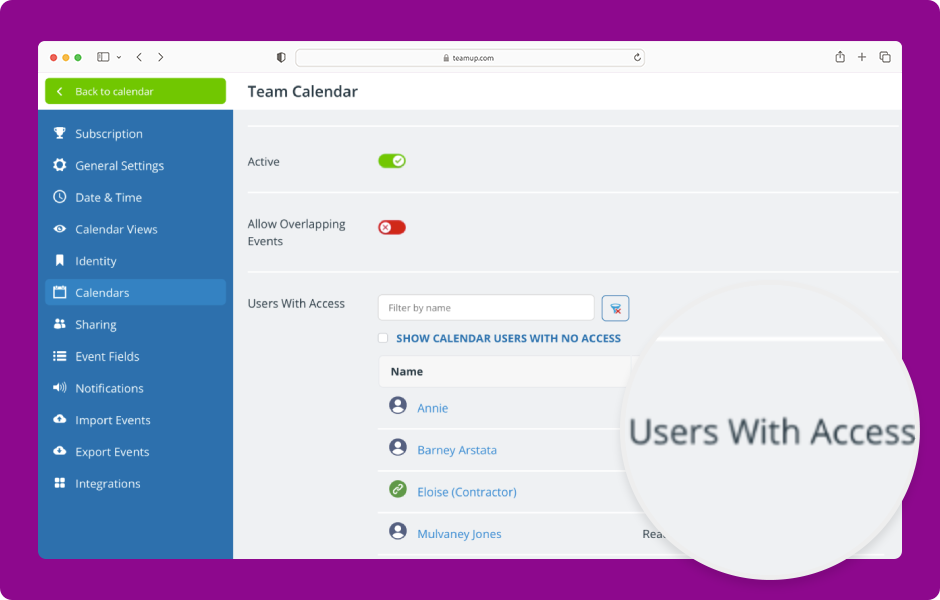The height and width of the screenshot is (600, 940).
Task: Open the Safari sidebar dropdown chevron
Action: (x=117, y=57)
